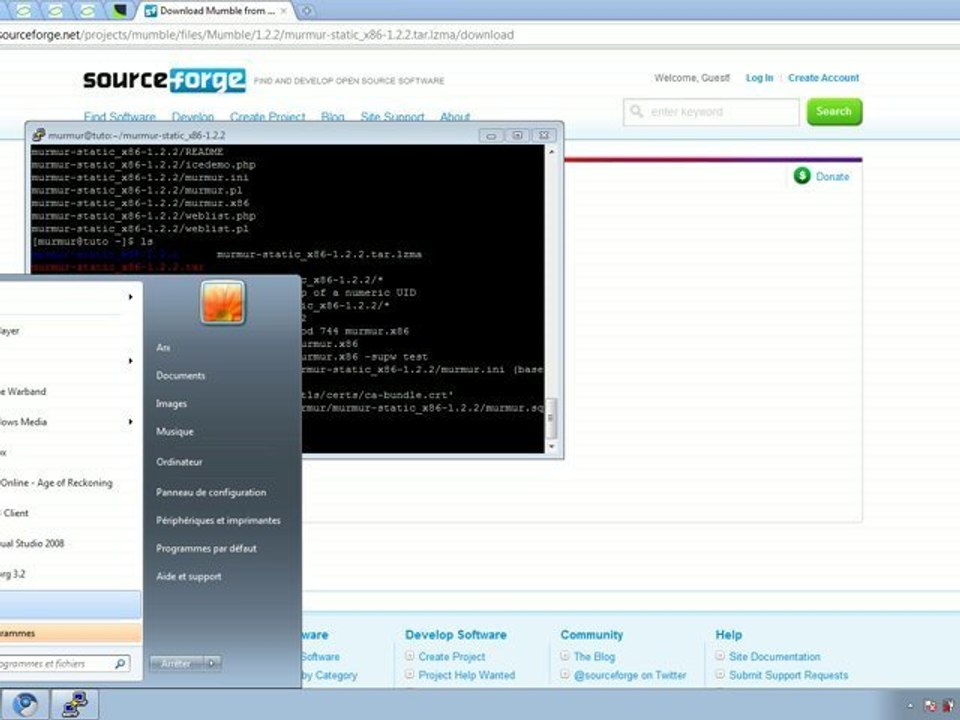Open the new tab button in browser

tap(307, 10)
